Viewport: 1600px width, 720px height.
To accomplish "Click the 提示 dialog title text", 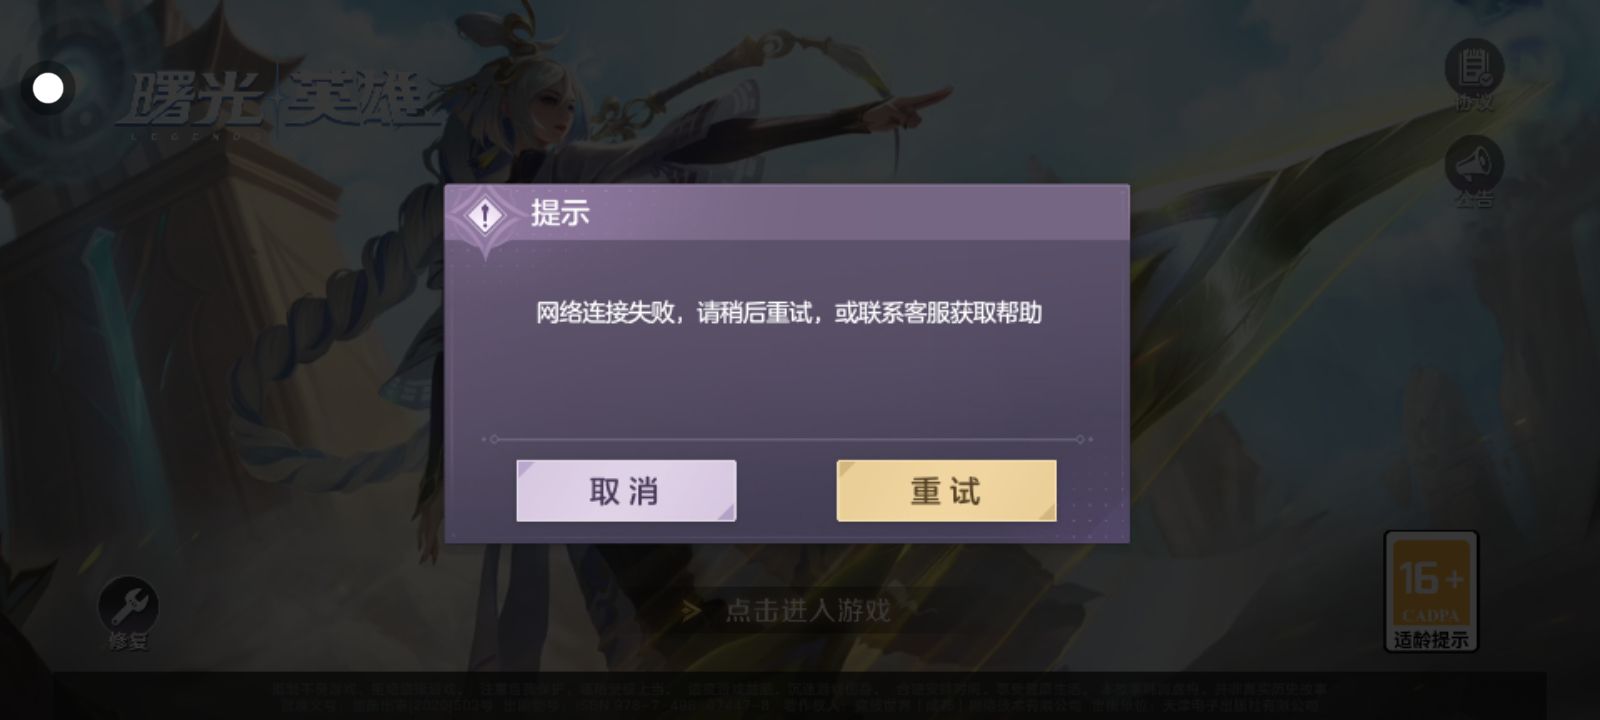I will tap(560, 213).
